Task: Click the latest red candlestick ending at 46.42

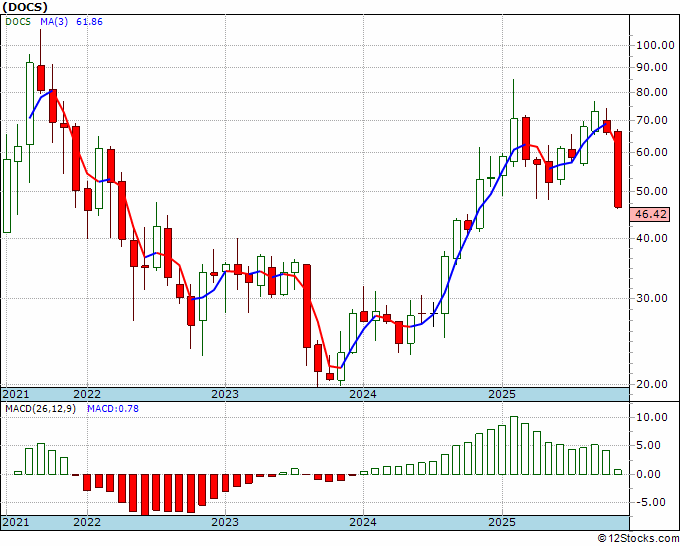Action: pos(618,169)
